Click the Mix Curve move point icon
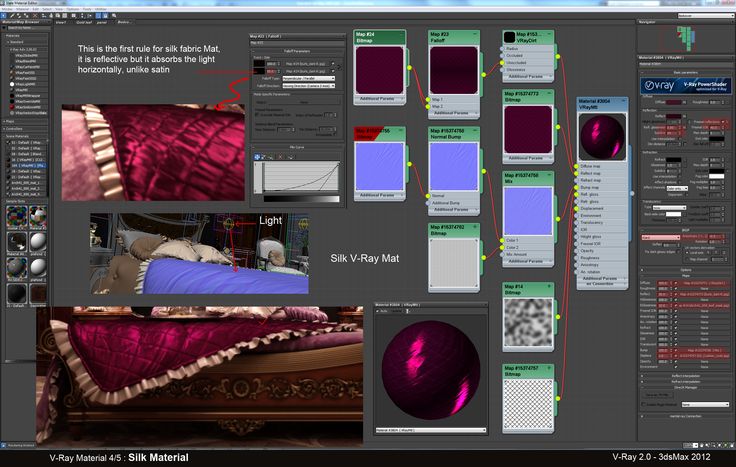Viewport: 736px width, 467px height. pyautogui.click(x=257, y=157)
